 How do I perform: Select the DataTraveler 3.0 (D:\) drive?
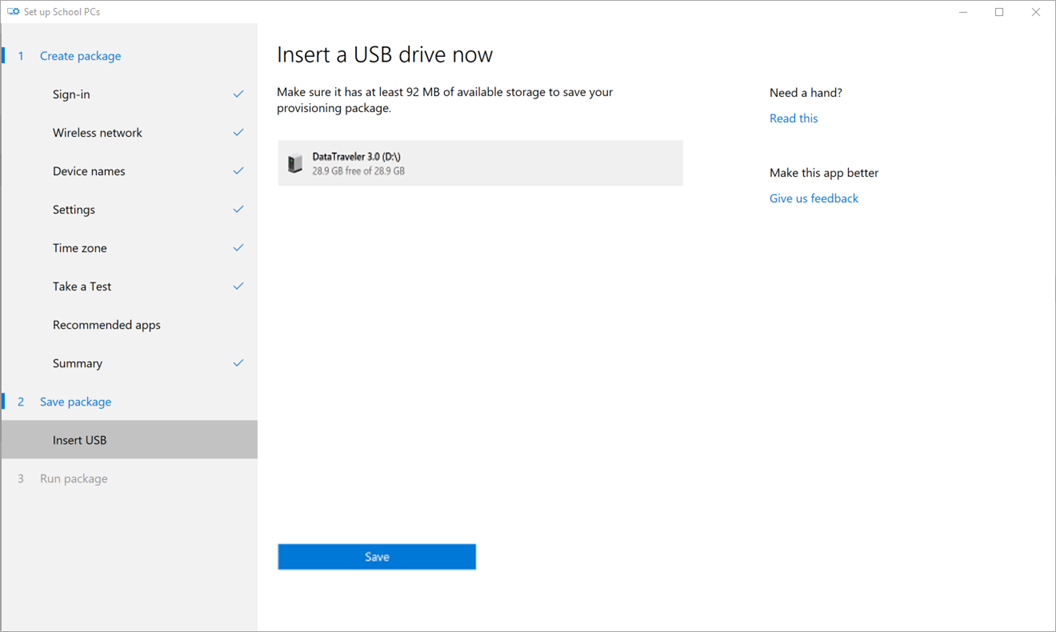(x=480, y=163)
